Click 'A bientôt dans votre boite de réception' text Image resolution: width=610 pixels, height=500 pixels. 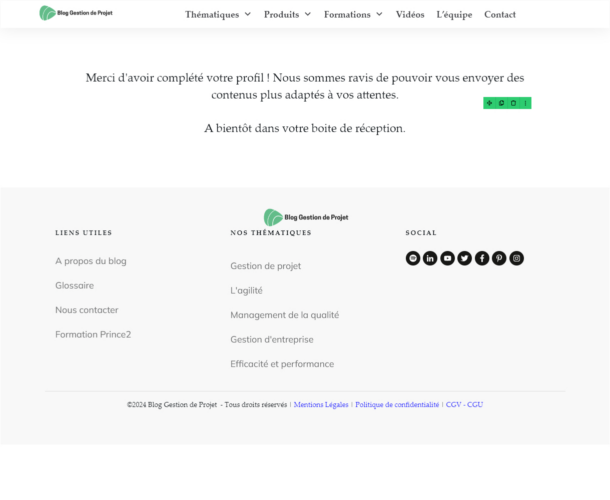click(305, 128)
